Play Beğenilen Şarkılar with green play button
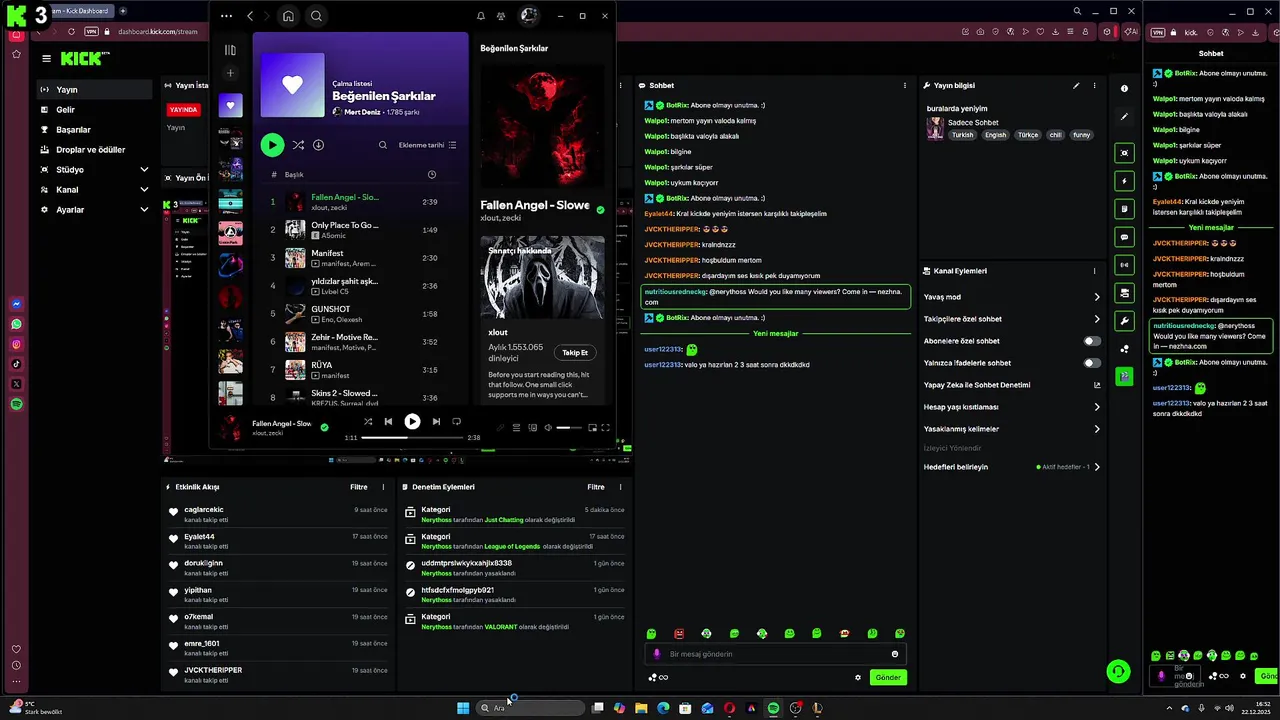Image resolution: width=1280 pixels, height=720 pixels. coord(272,145)
